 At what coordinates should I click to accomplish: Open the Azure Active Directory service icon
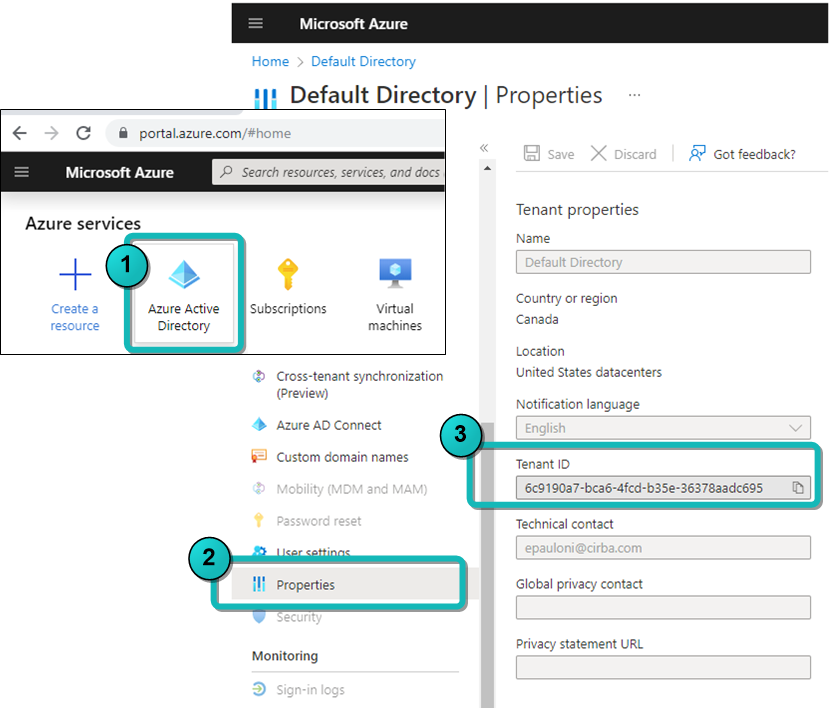pos(184,274)
